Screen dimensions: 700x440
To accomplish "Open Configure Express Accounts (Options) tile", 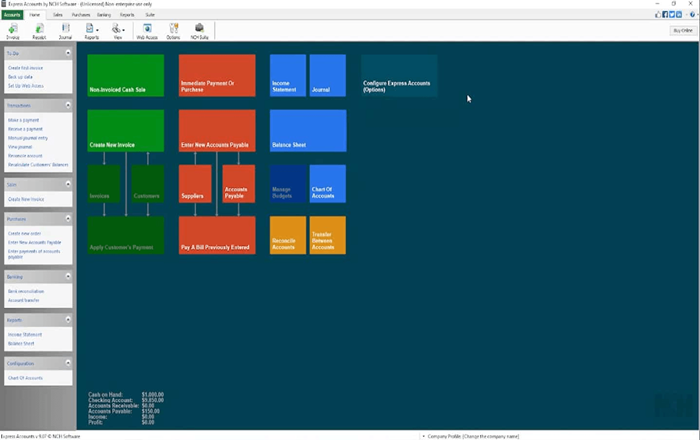I will pos(399,75).
